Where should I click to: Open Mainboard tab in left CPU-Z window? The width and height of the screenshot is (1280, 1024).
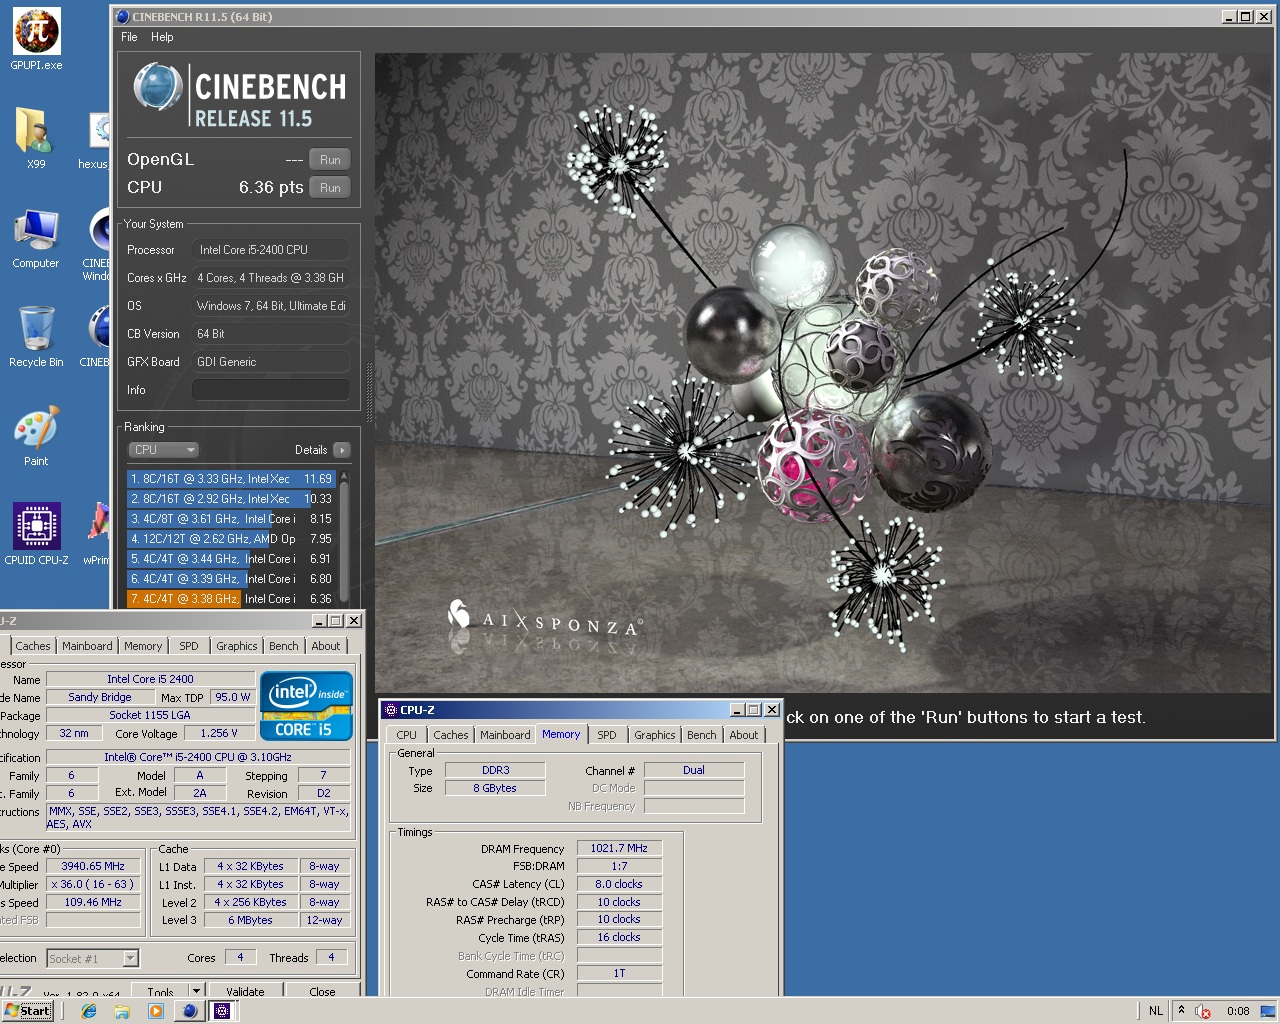[x=87, y=646]
